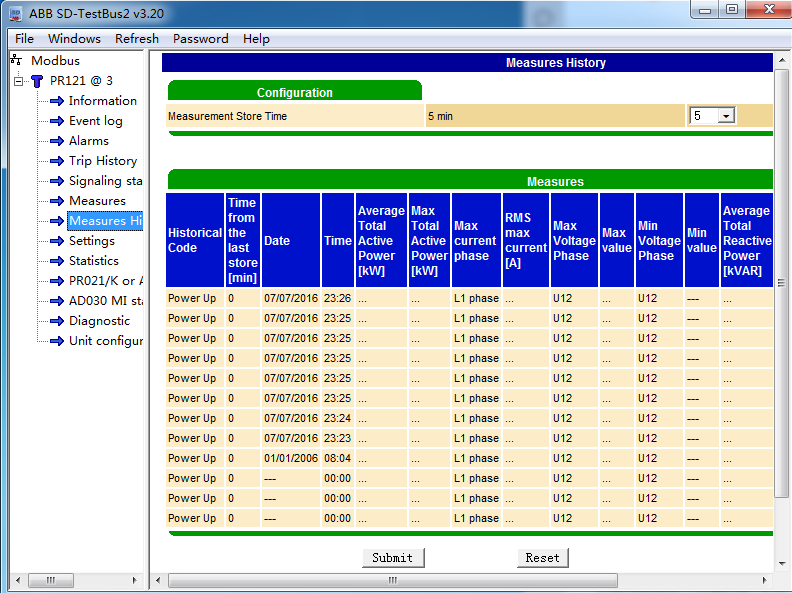This screenshot has width=792, height=593.
Task: Collapse the PR121 @ 3 tree node
Action: point(19,81)
